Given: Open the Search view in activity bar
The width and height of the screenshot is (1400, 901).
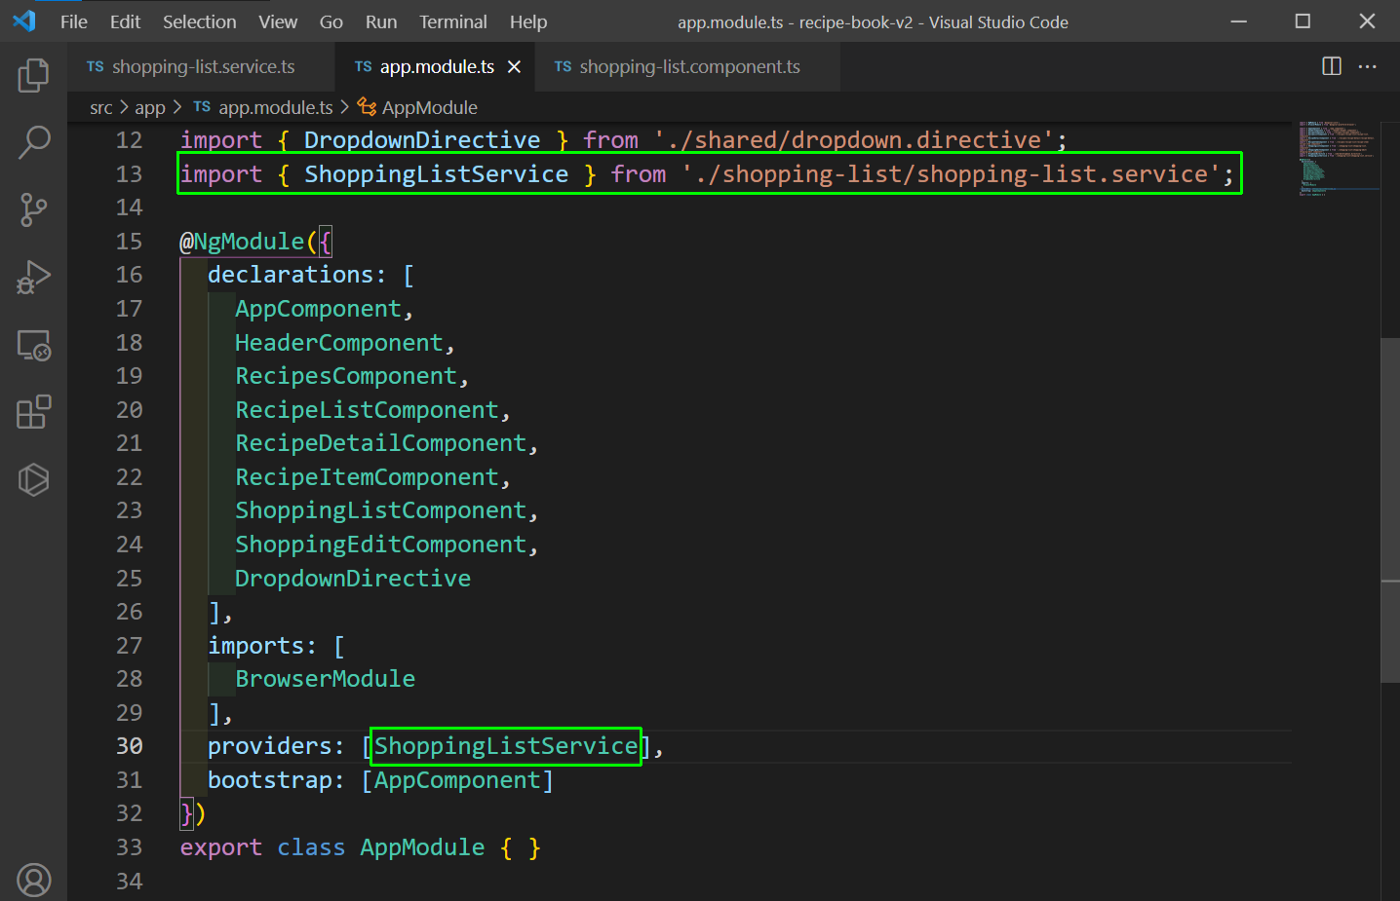Looking at the screenshot, I should (x=33, y=142).
